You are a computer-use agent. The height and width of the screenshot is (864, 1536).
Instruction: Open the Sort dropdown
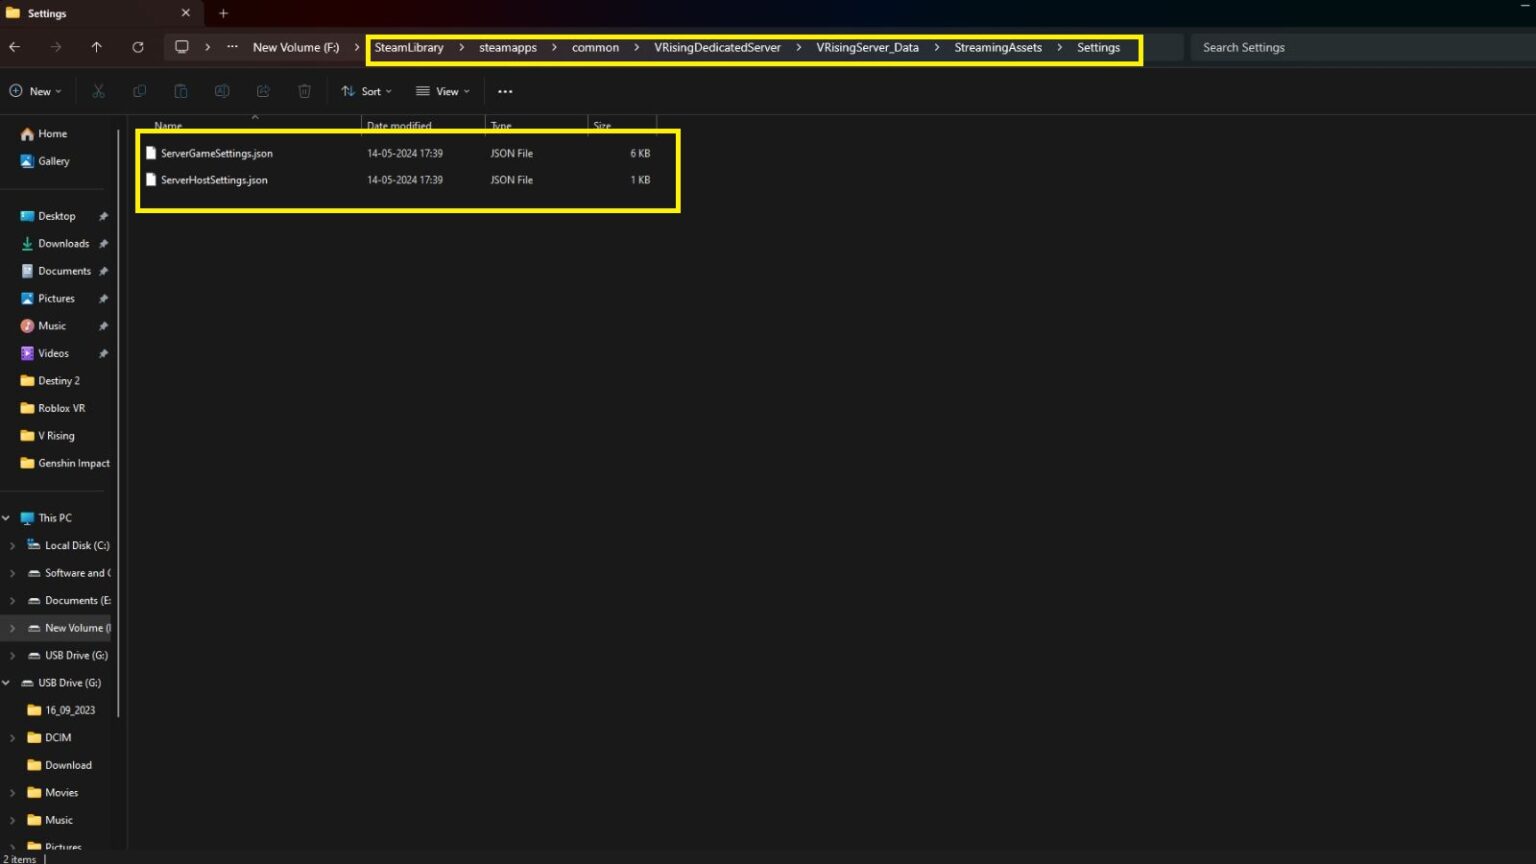(366, 91)
